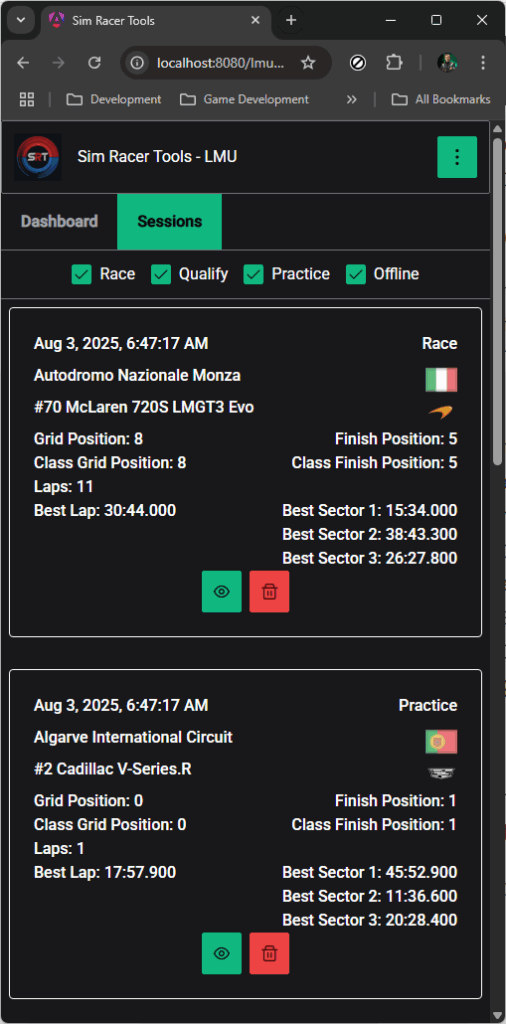Screen dimensions: 506x1024
Task: Open the Game Development bookmark folder
Action: coord(244,99)
